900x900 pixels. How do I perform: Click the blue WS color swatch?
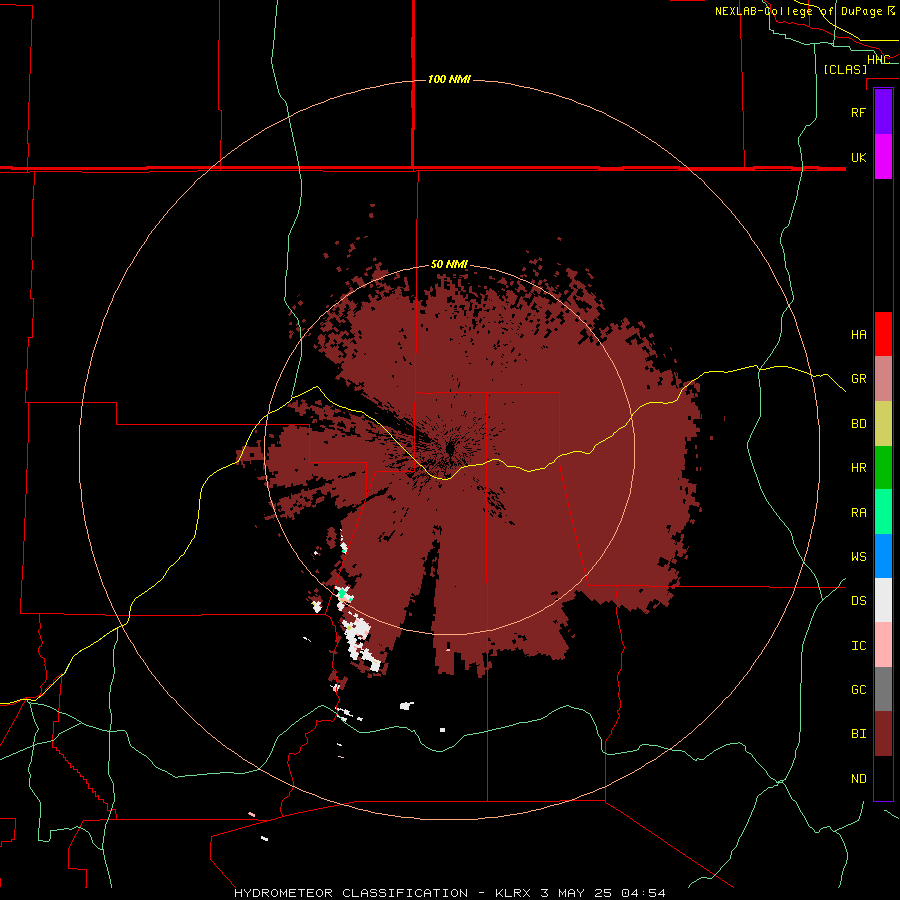click(883, 556)
